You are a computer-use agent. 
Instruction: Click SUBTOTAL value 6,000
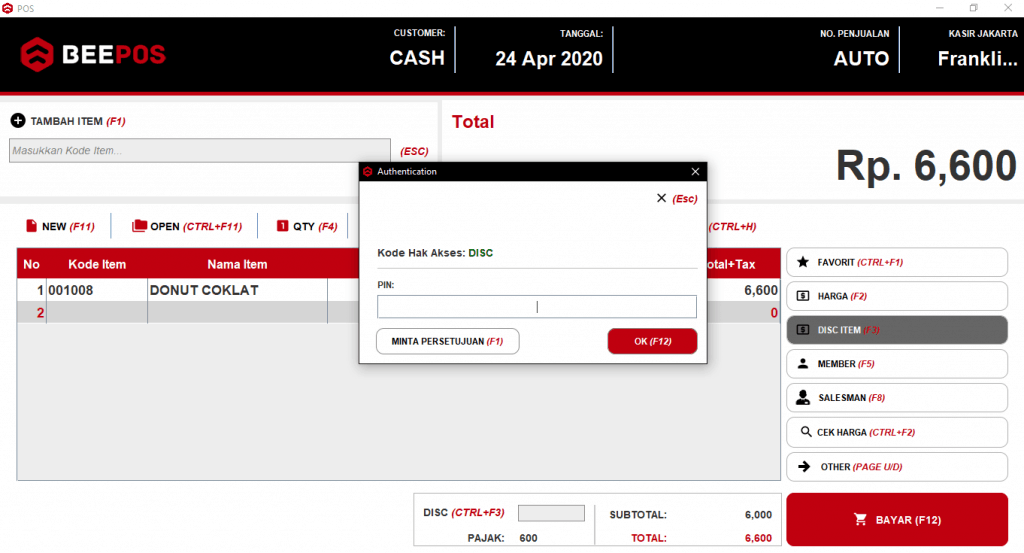coord(758,514)
